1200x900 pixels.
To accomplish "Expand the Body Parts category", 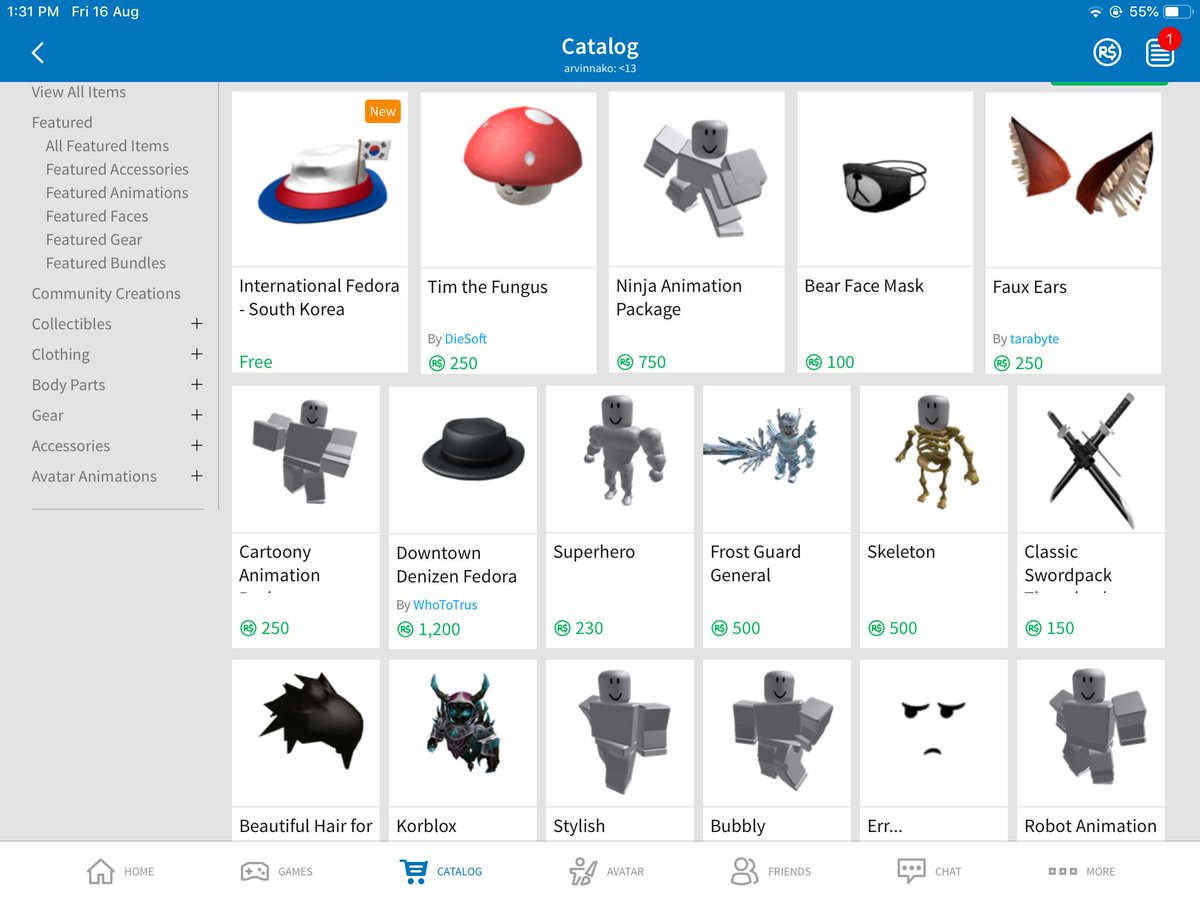I will pyautogui.click(x=197, y=385).
